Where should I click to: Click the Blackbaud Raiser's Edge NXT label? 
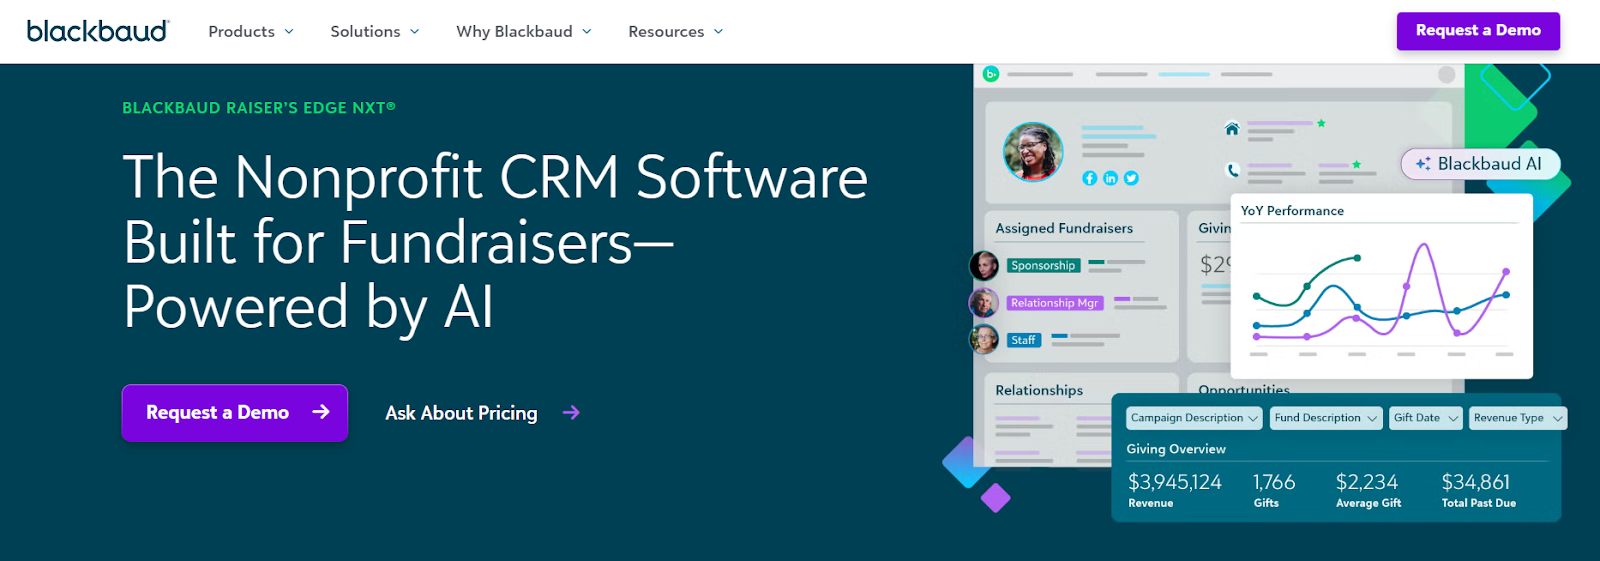pos(259,108)
